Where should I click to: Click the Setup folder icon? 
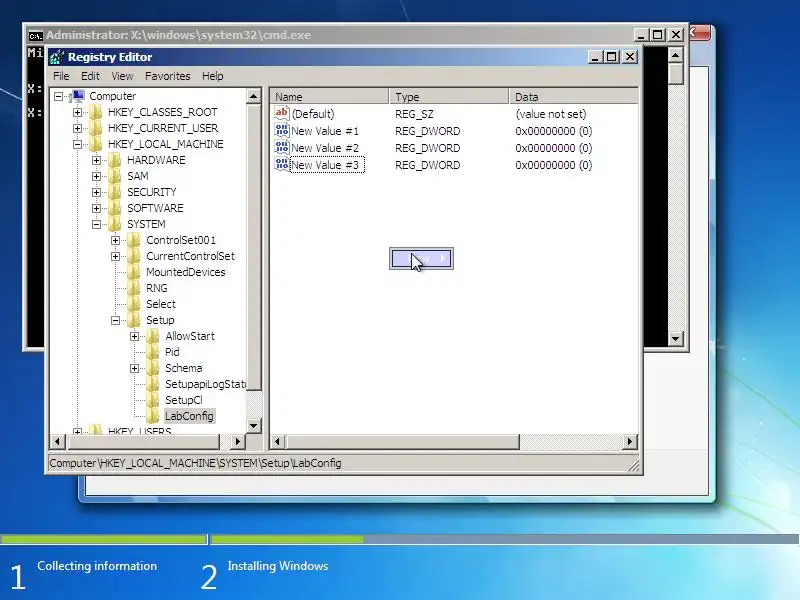point(134,320)
